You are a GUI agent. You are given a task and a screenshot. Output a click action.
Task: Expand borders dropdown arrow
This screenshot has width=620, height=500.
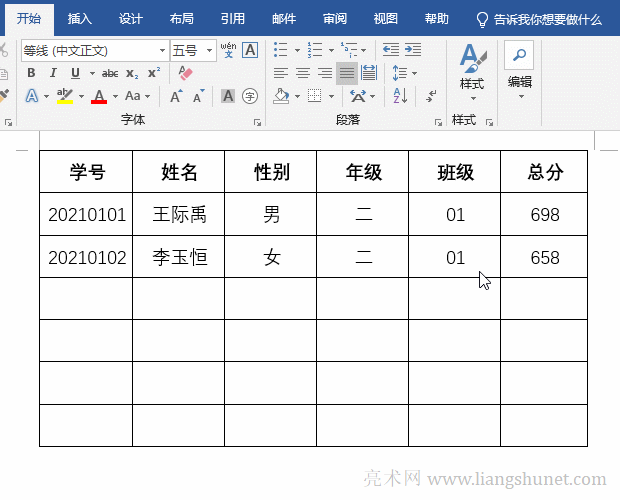(331, 96)
